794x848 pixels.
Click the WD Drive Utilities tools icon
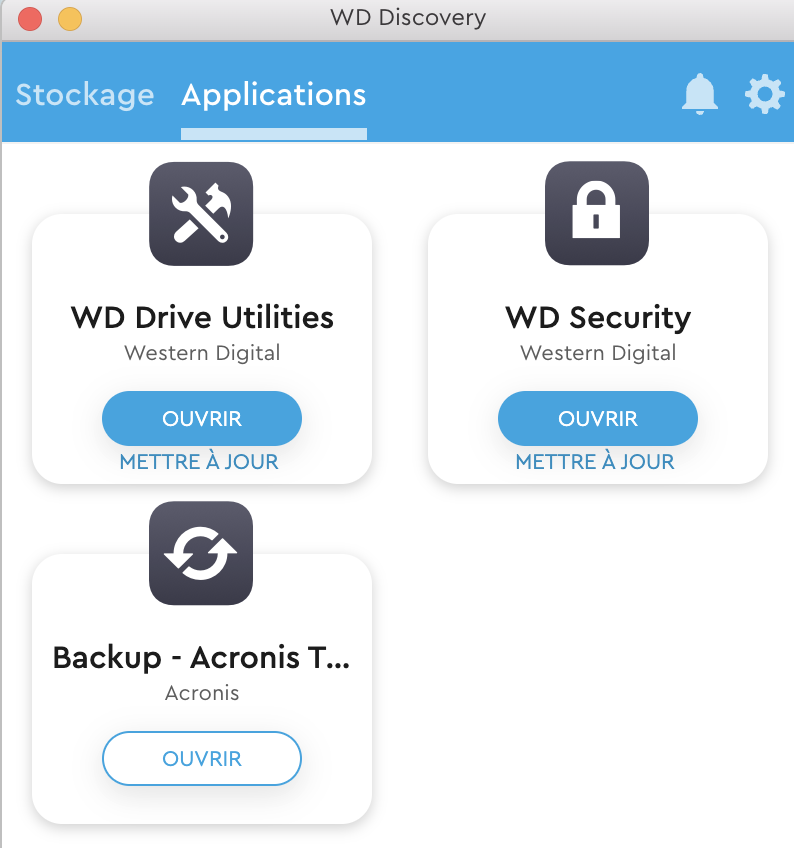pyautogui.click(x=201, y=214)
